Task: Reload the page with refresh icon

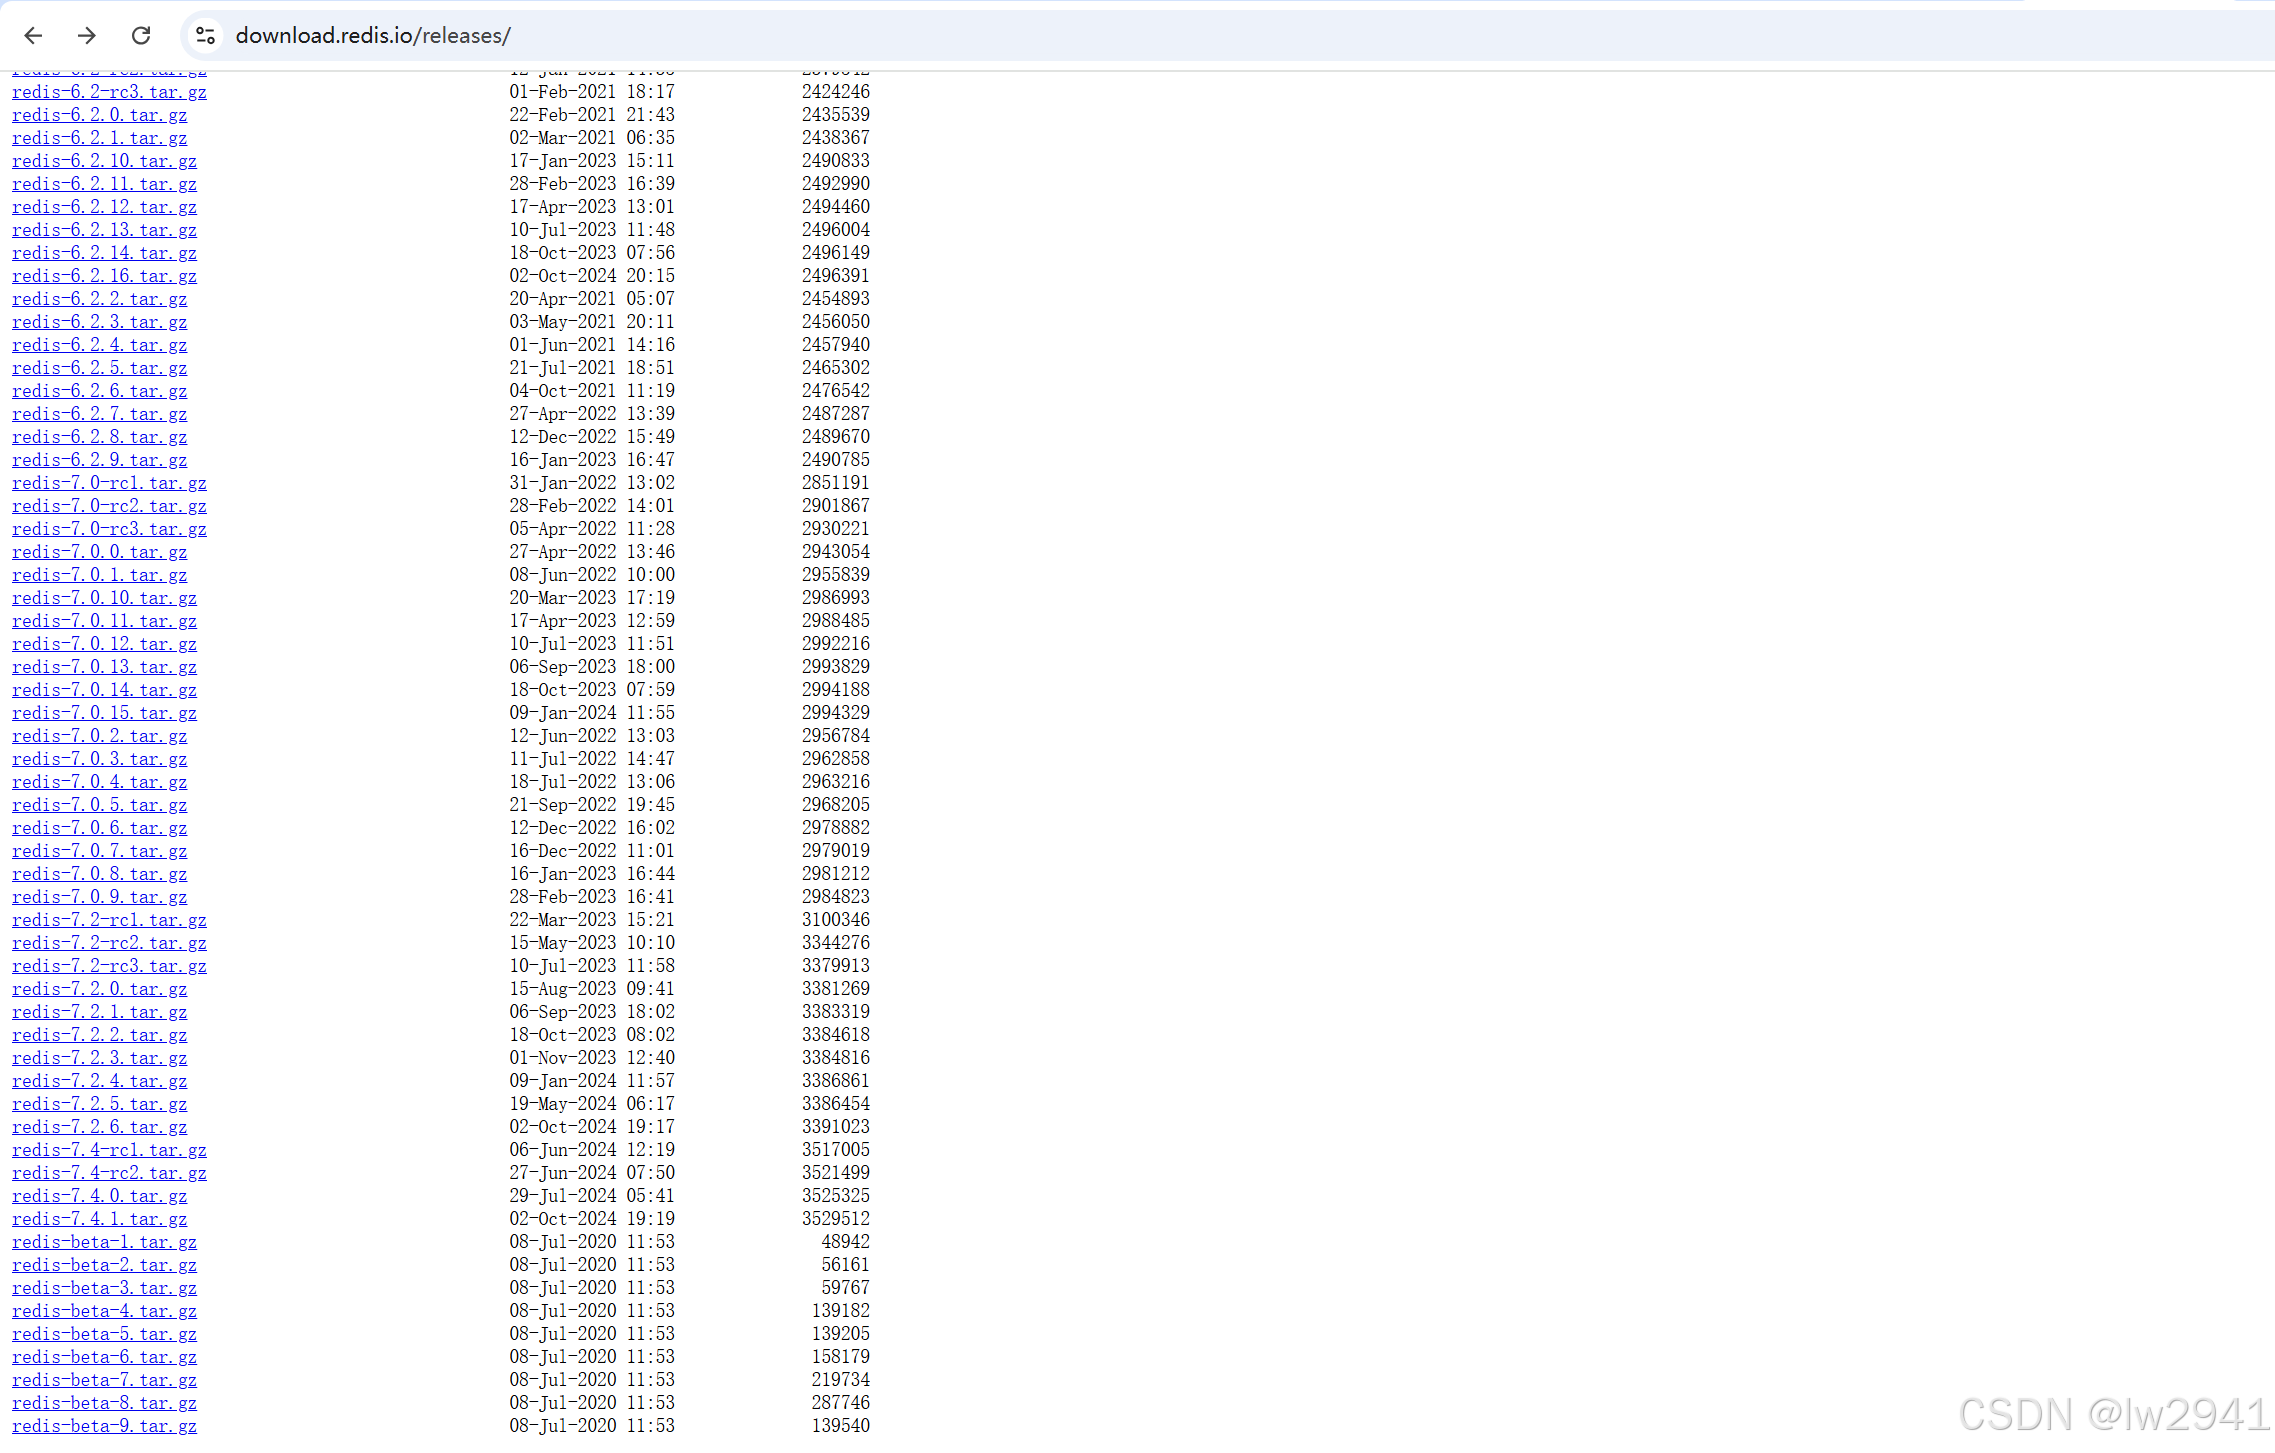Action: click(x=141, y=36)
